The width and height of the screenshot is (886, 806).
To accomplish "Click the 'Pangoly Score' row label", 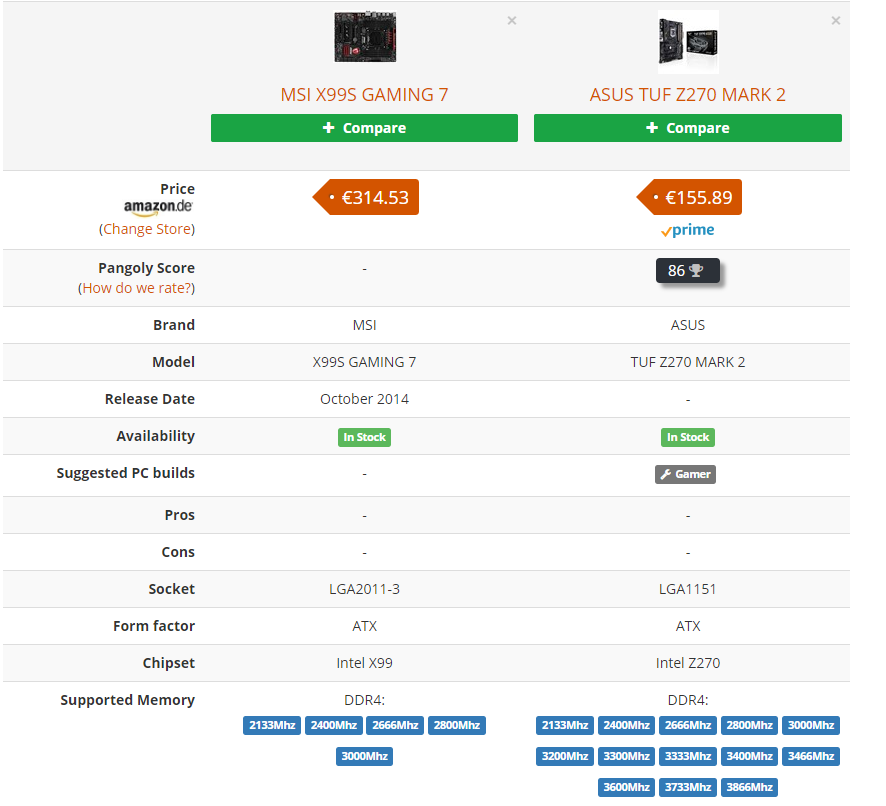I will (146, 268).
